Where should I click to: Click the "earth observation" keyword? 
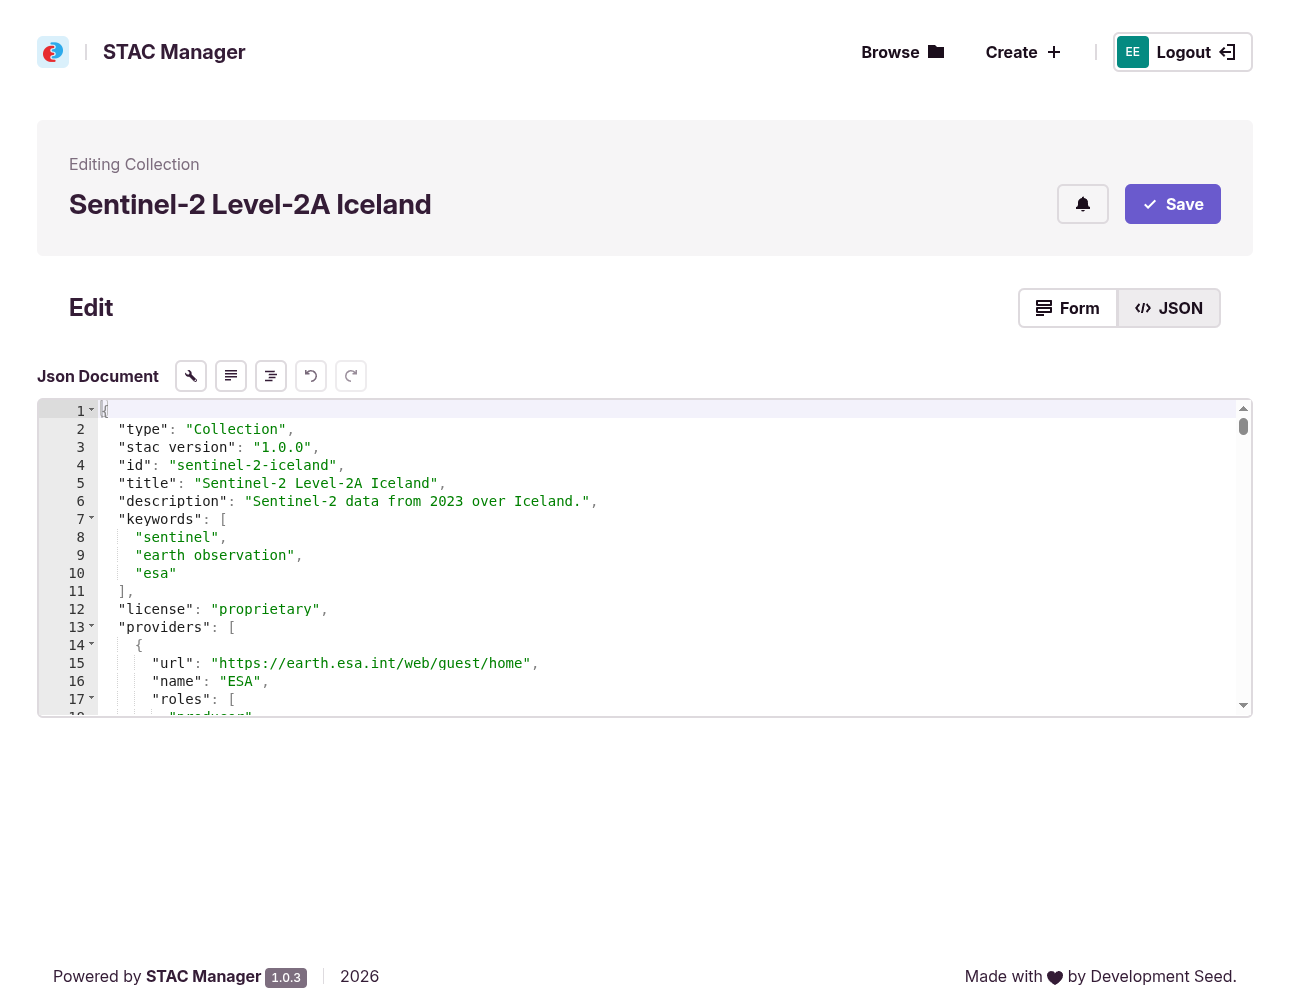click(x=215, y=555)
